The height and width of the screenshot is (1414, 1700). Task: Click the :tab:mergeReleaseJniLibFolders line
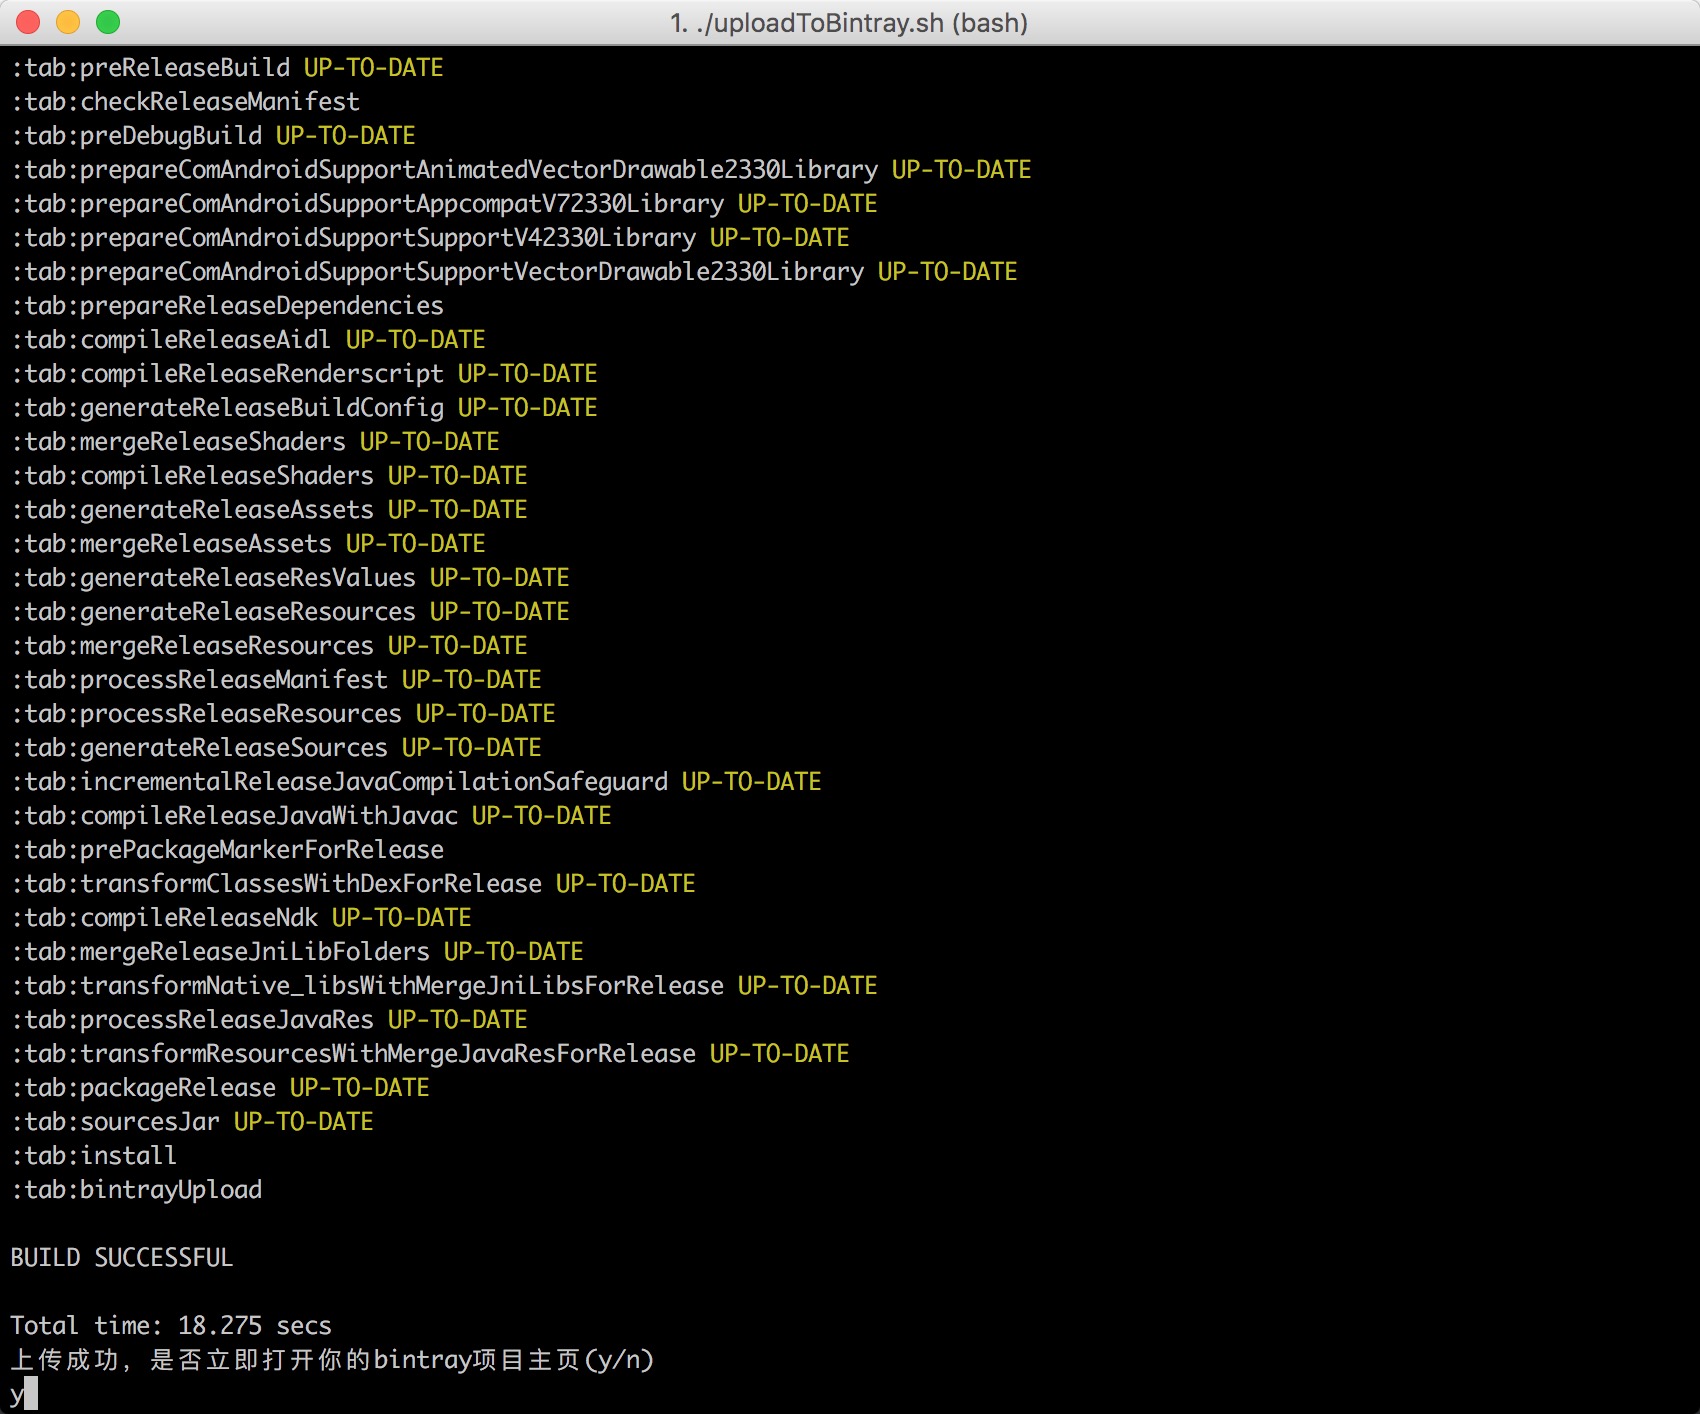(297, 952)
